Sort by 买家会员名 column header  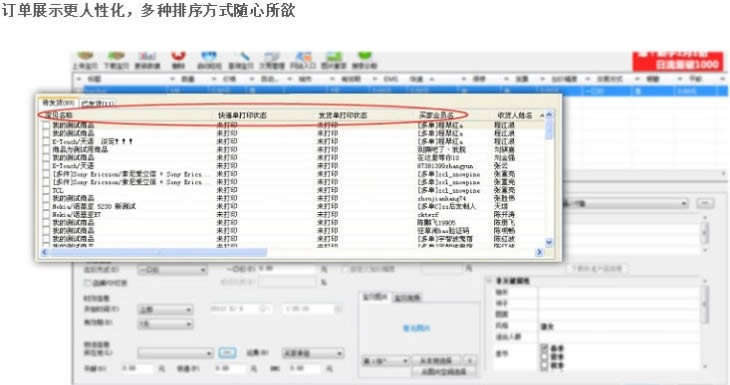click(x=436, y=115)
